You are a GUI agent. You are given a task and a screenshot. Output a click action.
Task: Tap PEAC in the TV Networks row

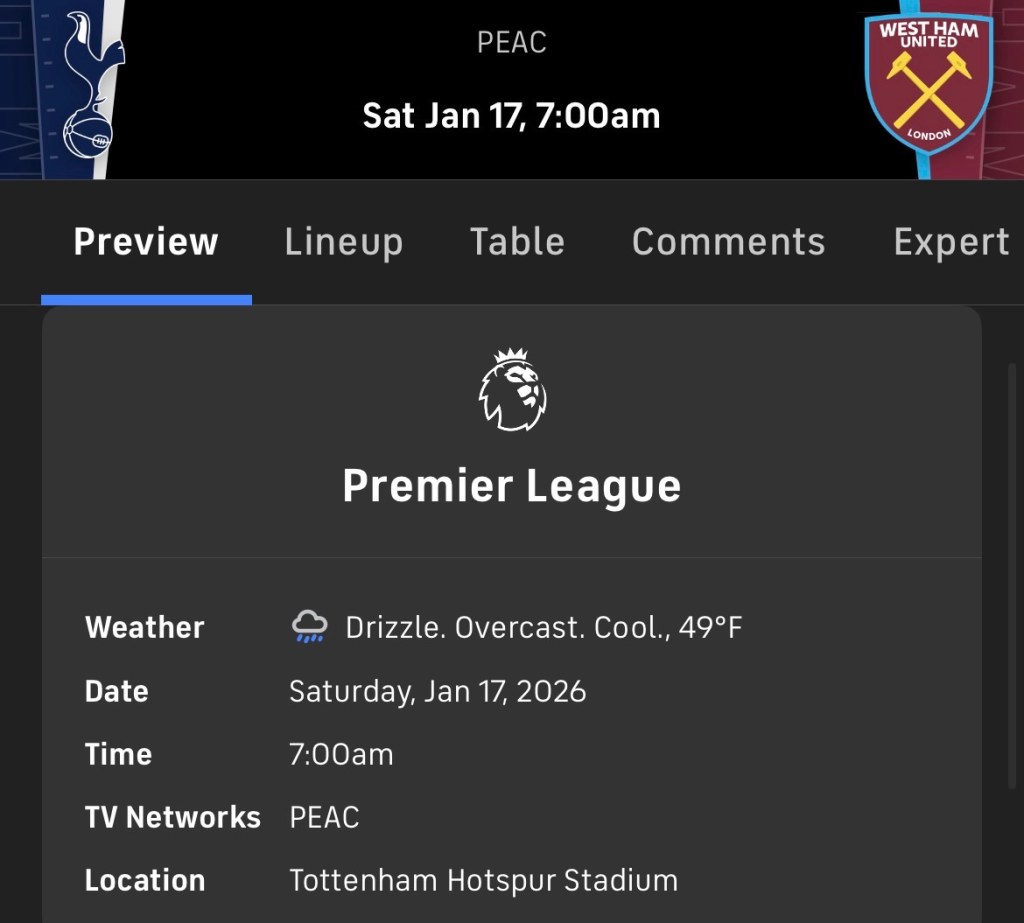pos(324,817)
